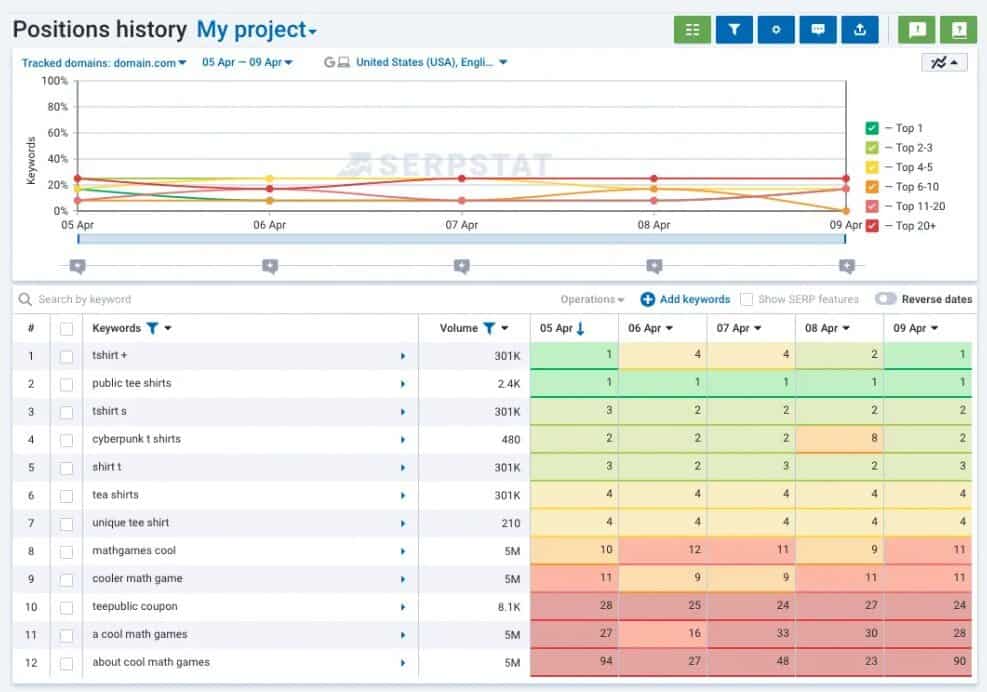Screen dimensions: 987x692
Task: Click the plus icon beside Add keywords
Action: pos(647,299)
